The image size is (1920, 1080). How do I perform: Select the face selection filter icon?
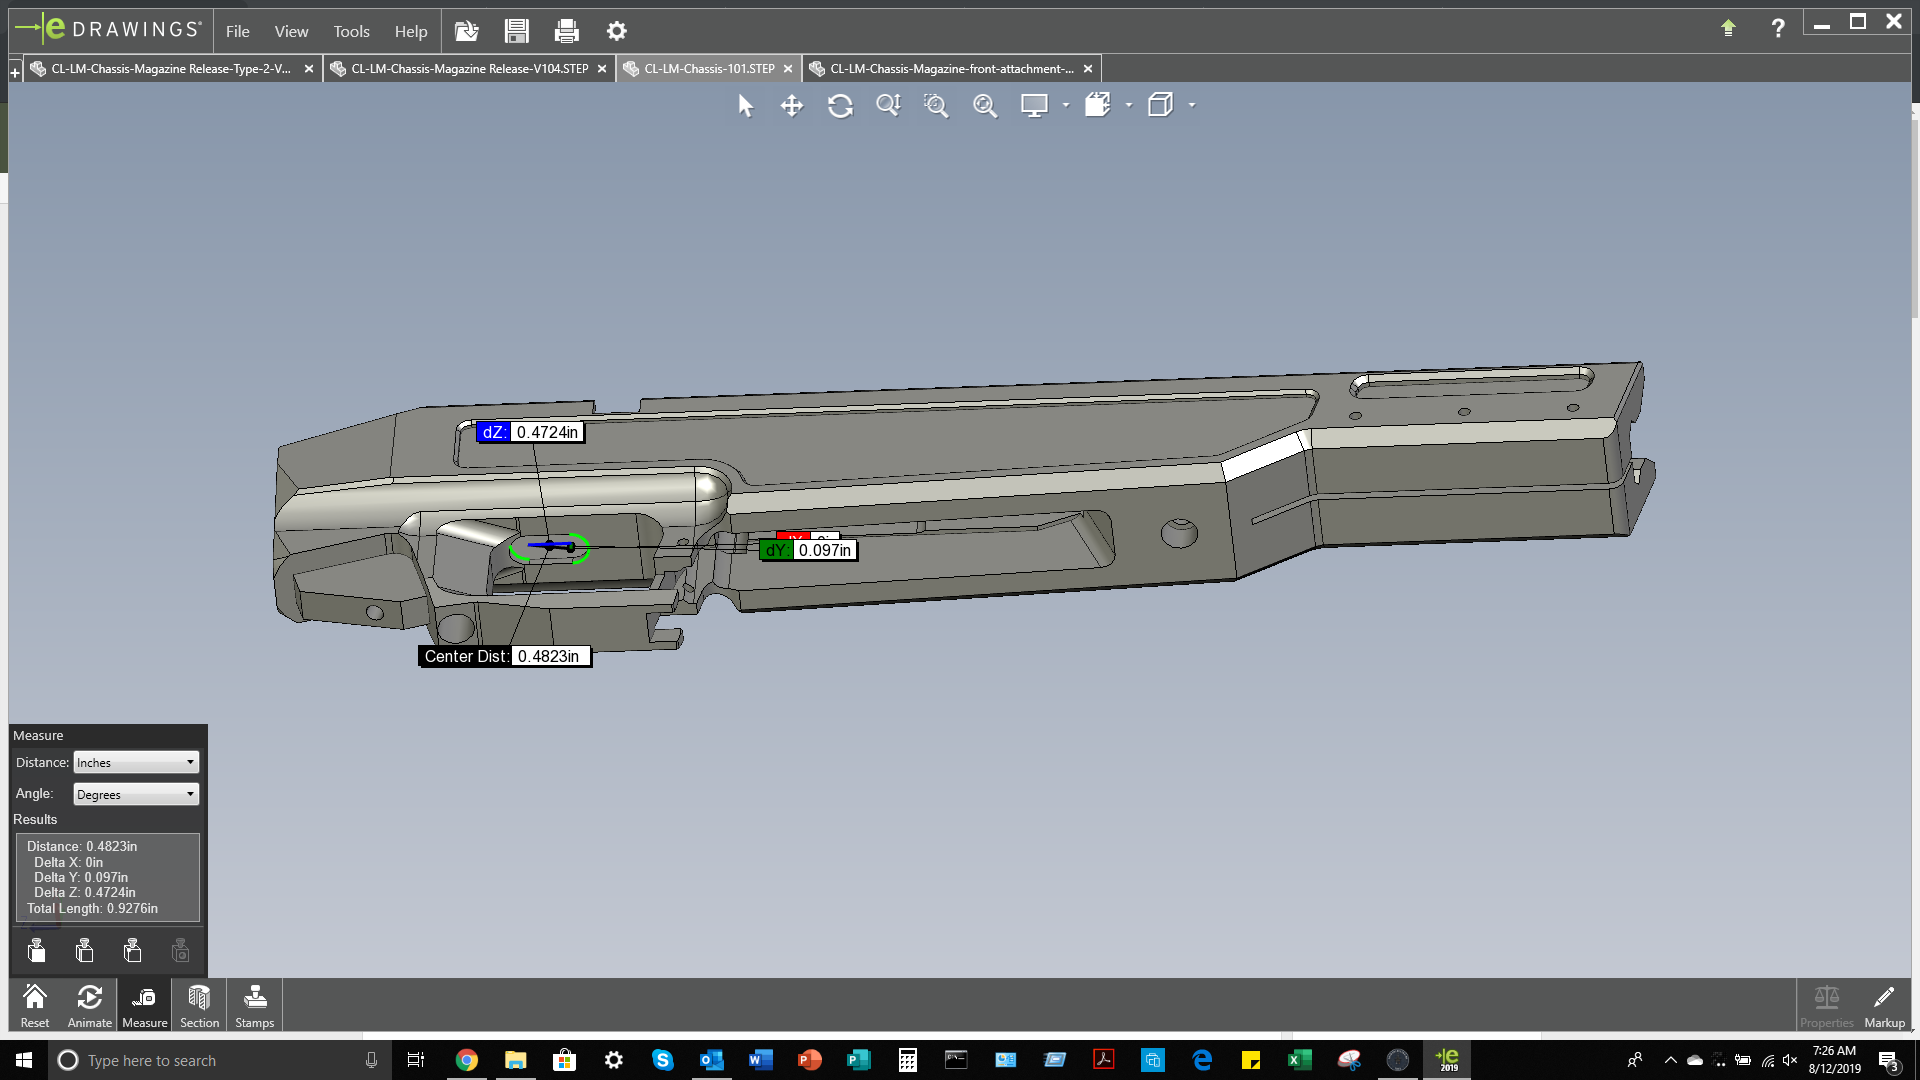point(37,950)
